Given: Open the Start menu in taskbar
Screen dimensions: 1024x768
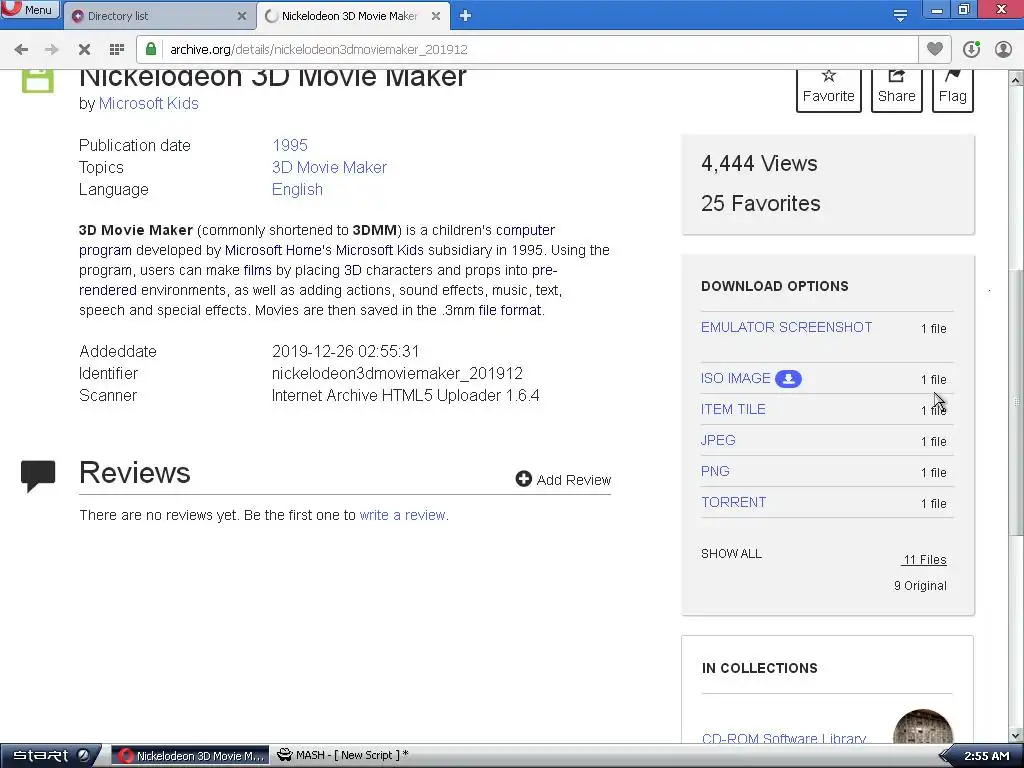Looking at the screenshot, I should [48, 756].
